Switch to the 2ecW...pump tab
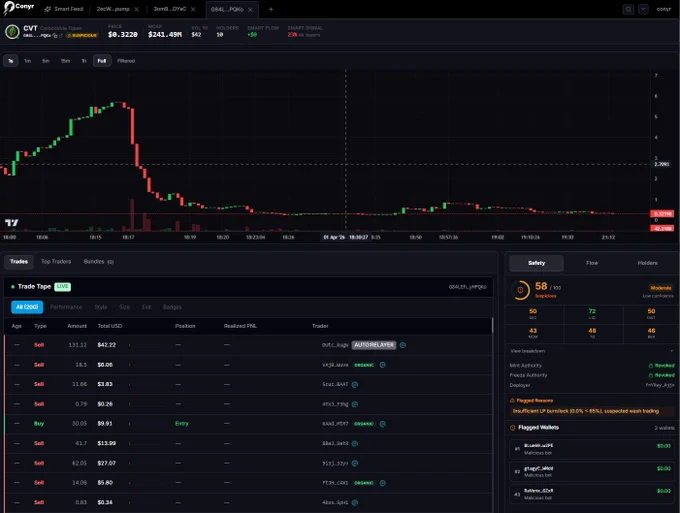The height and width of the screenshot is (513, 680). tap(113, 9)
